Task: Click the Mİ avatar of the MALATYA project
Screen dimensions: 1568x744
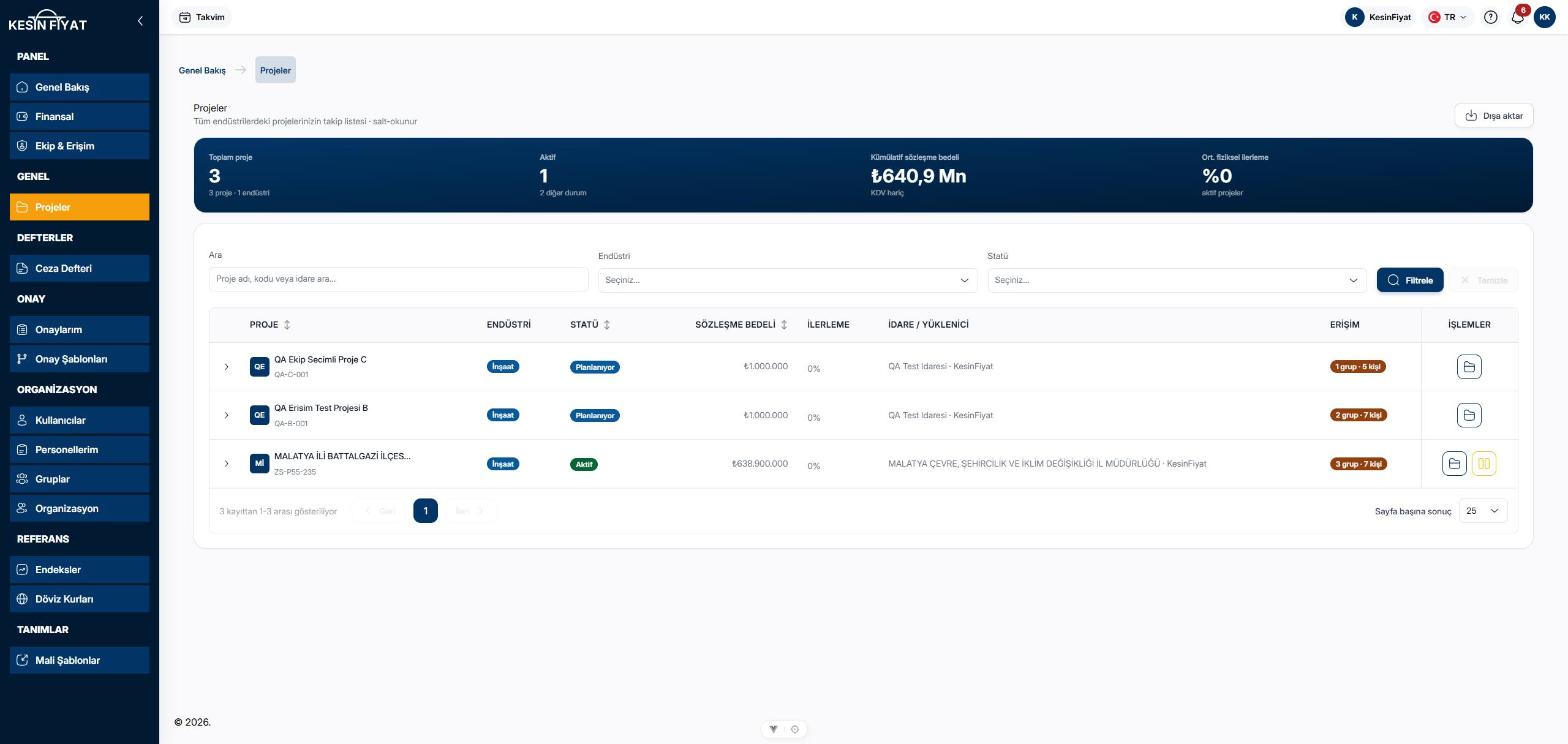Action: click(x=259, y=464)
